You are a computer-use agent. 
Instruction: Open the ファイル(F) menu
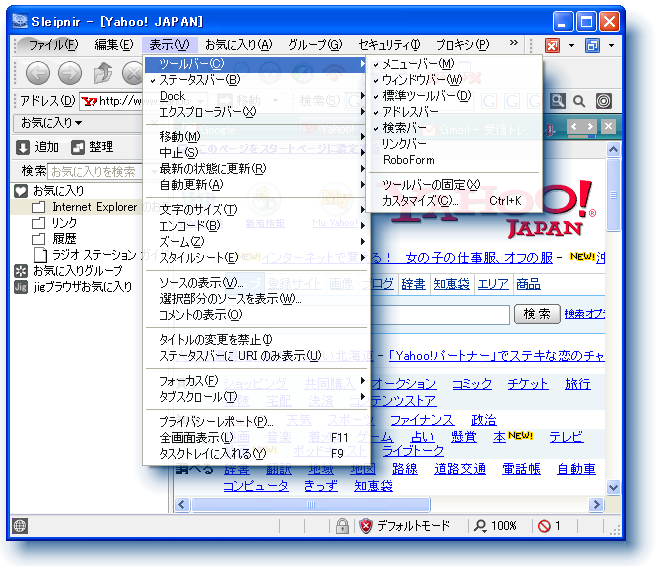pyautogui.click(x=53, y=44)
